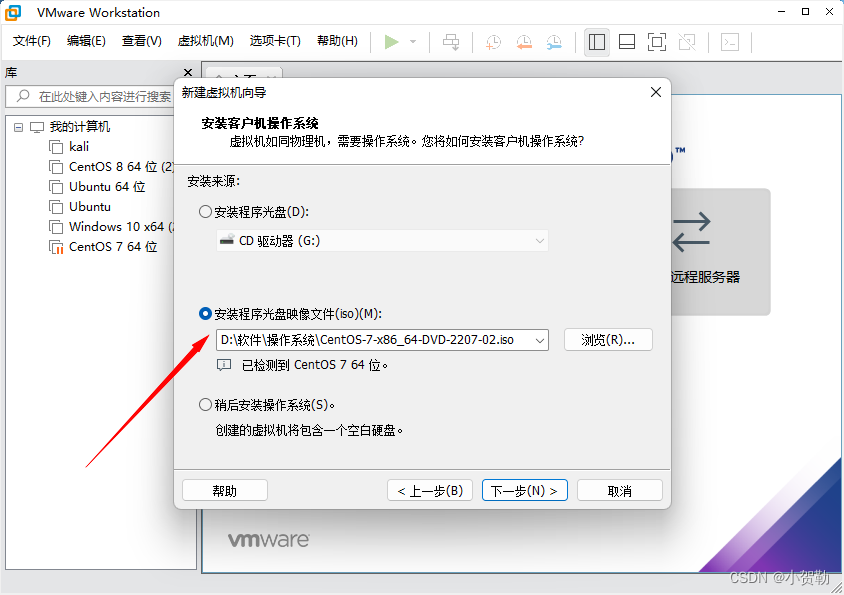Select Windows 10 x64 in the library
844x595 pixels.
pos(121,227)
